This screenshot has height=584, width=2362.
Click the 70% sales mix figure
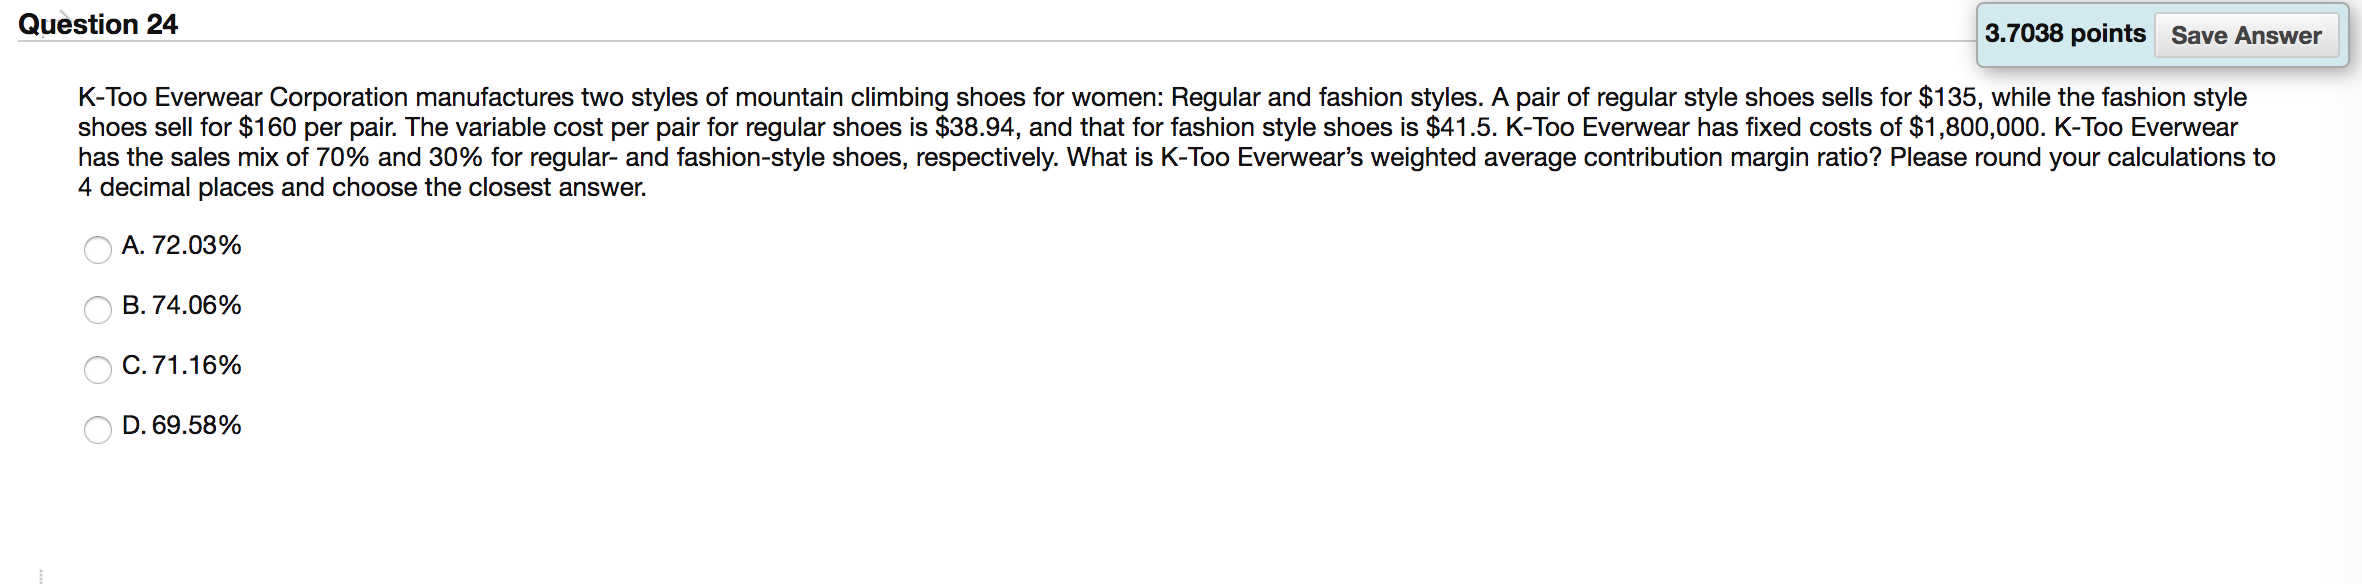pos(343,157)
